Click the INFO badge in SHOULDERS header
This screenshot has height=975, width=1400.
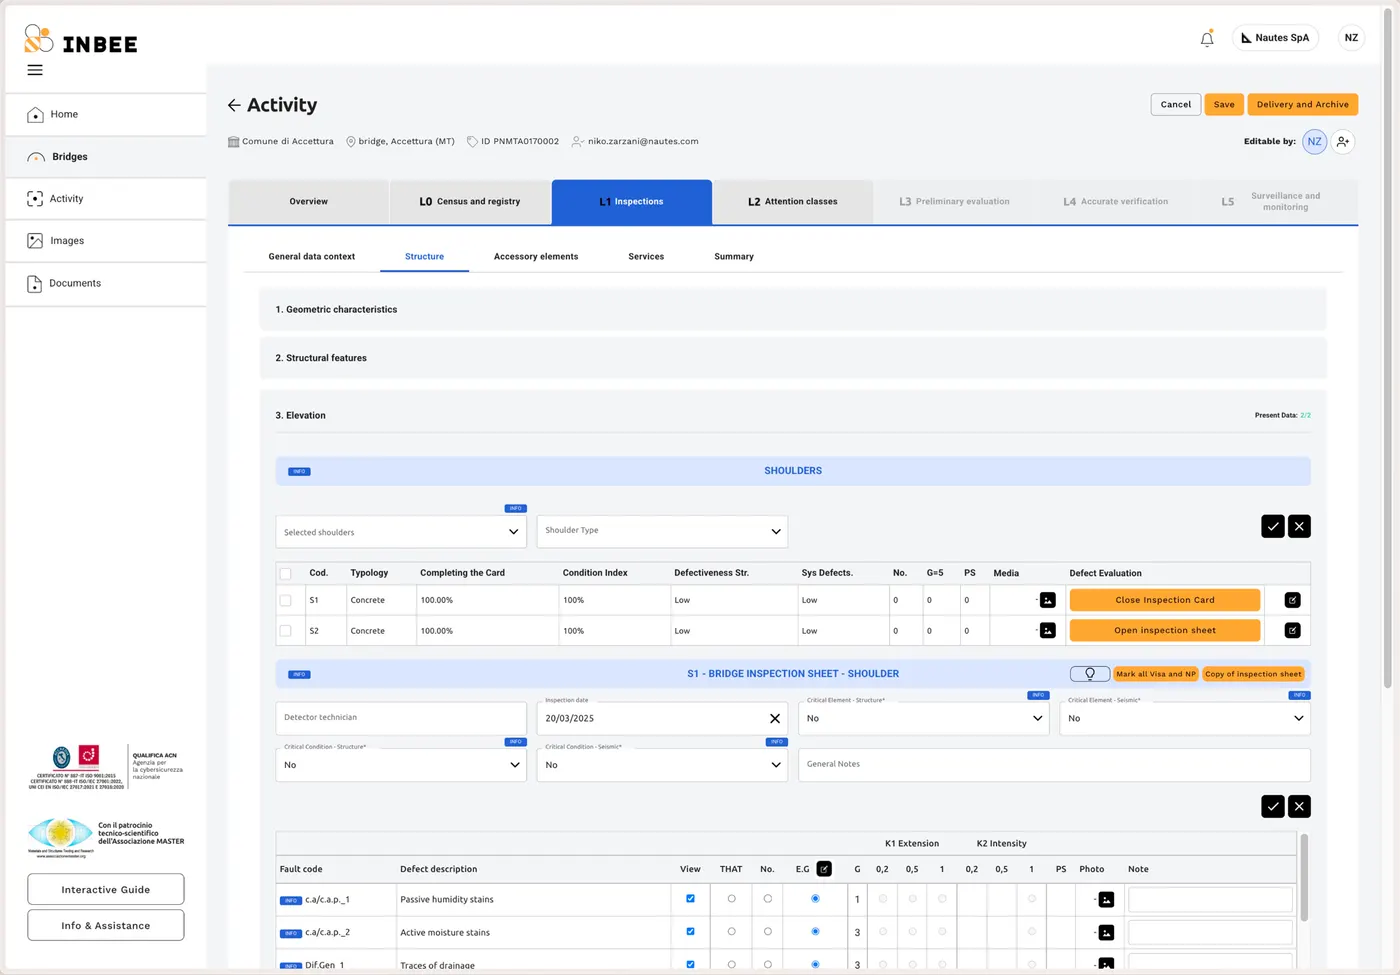[x=299, y=471]
